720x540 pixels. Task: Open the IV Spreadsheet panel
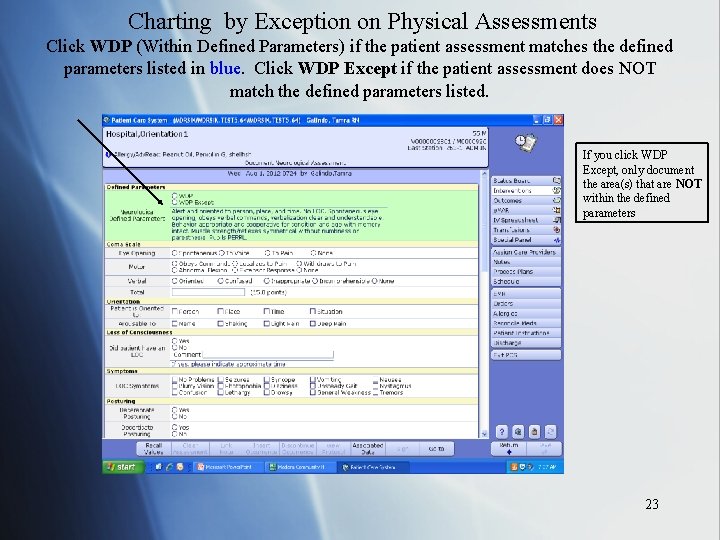(526, 220)
